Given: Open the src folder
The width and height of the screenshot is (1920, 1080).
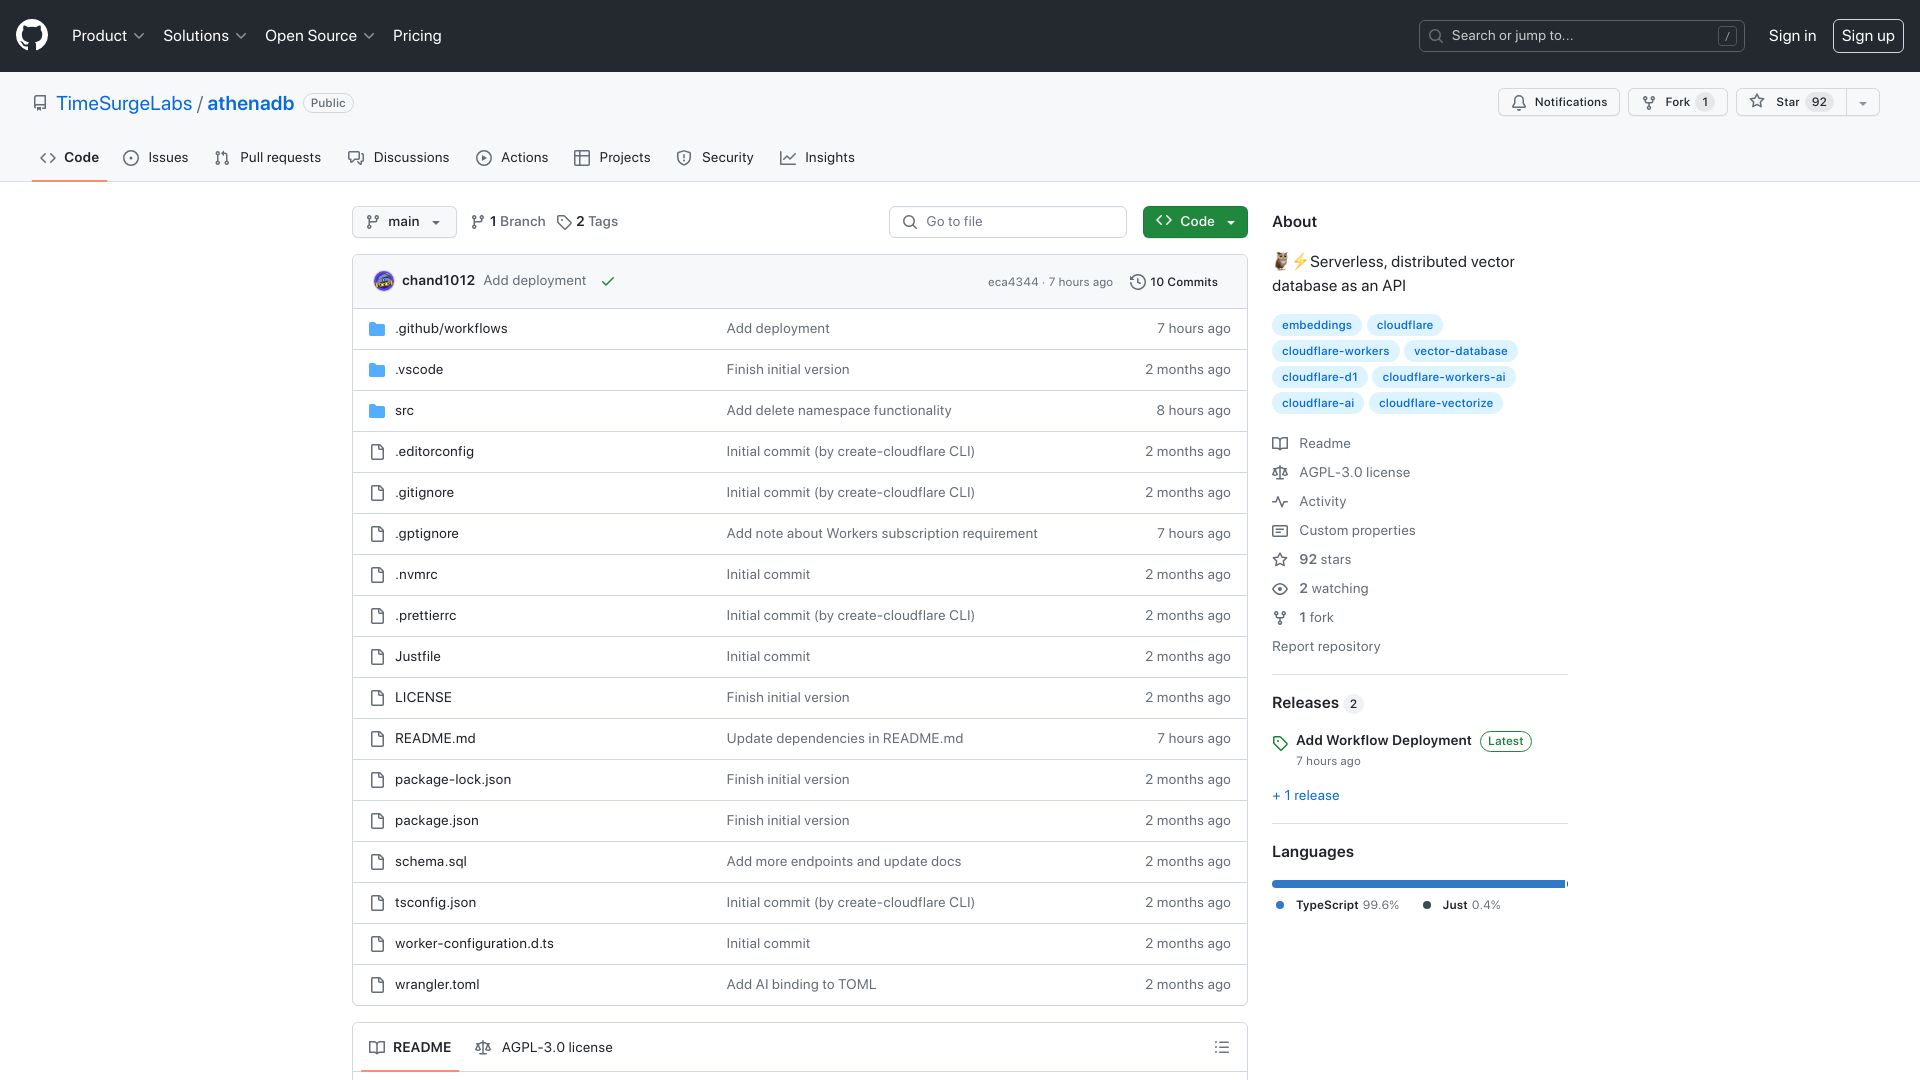Looking at the screenshot, I should click(404, 411).
